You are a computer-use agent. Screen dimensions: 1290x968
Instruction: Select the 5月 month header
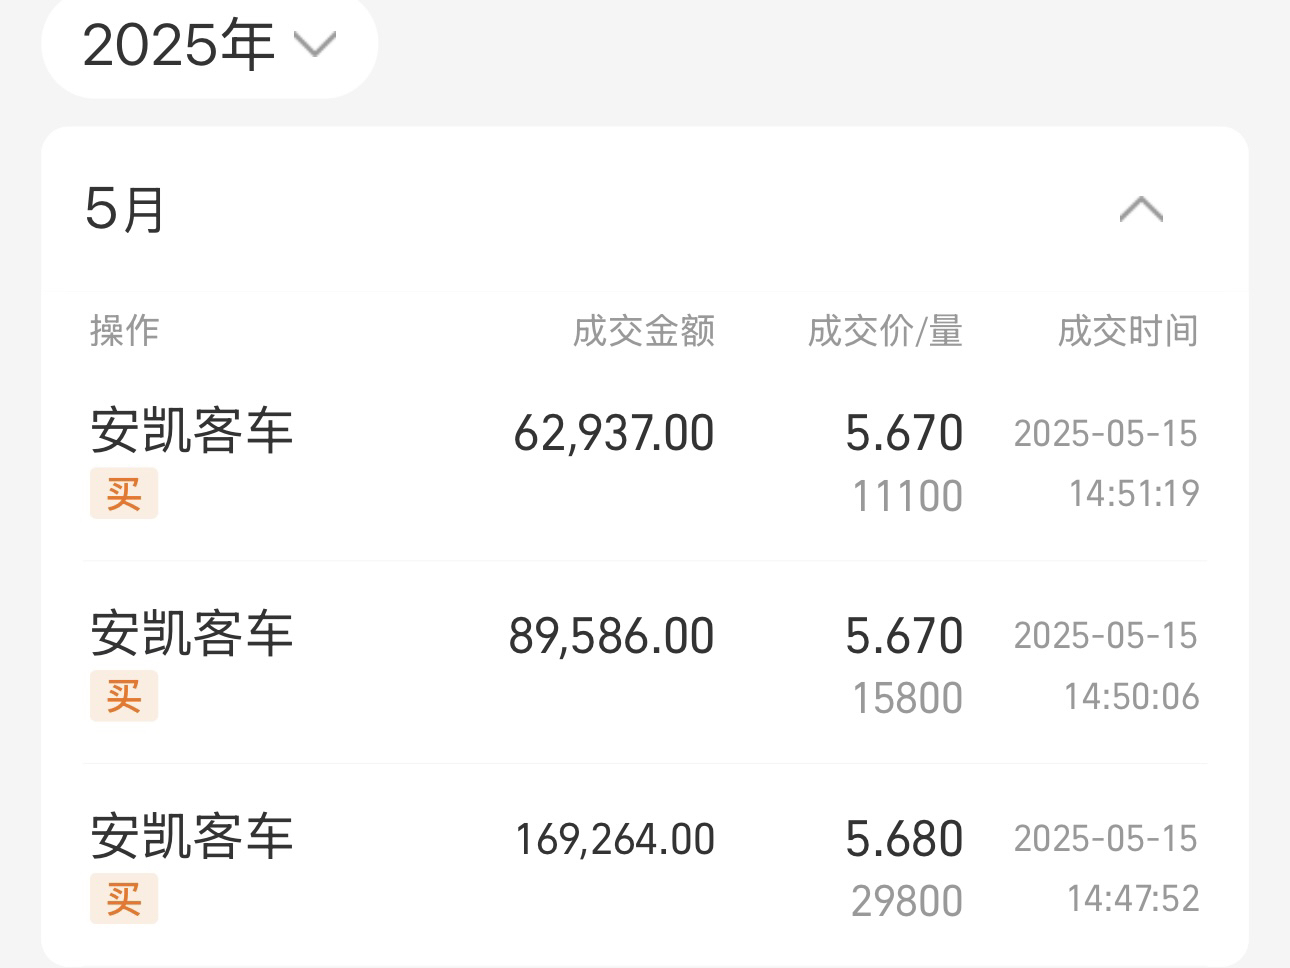click(124, 210)
